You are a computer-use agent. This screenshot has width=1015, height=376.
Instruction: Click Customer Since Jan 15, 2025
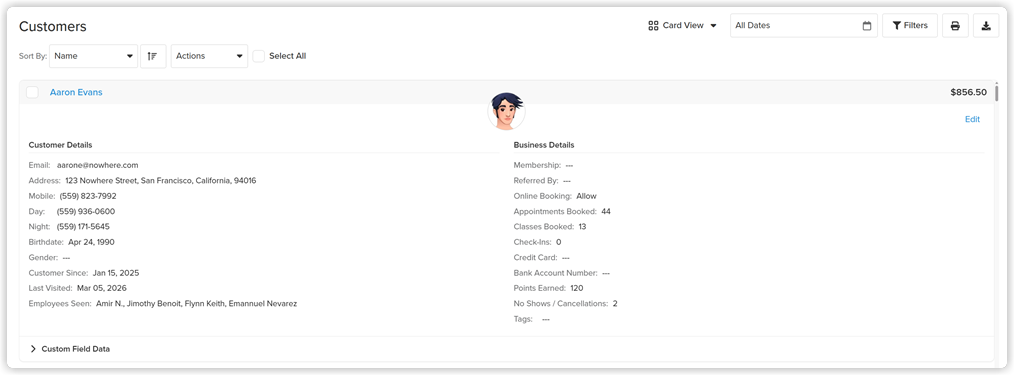tap(116, 273)
